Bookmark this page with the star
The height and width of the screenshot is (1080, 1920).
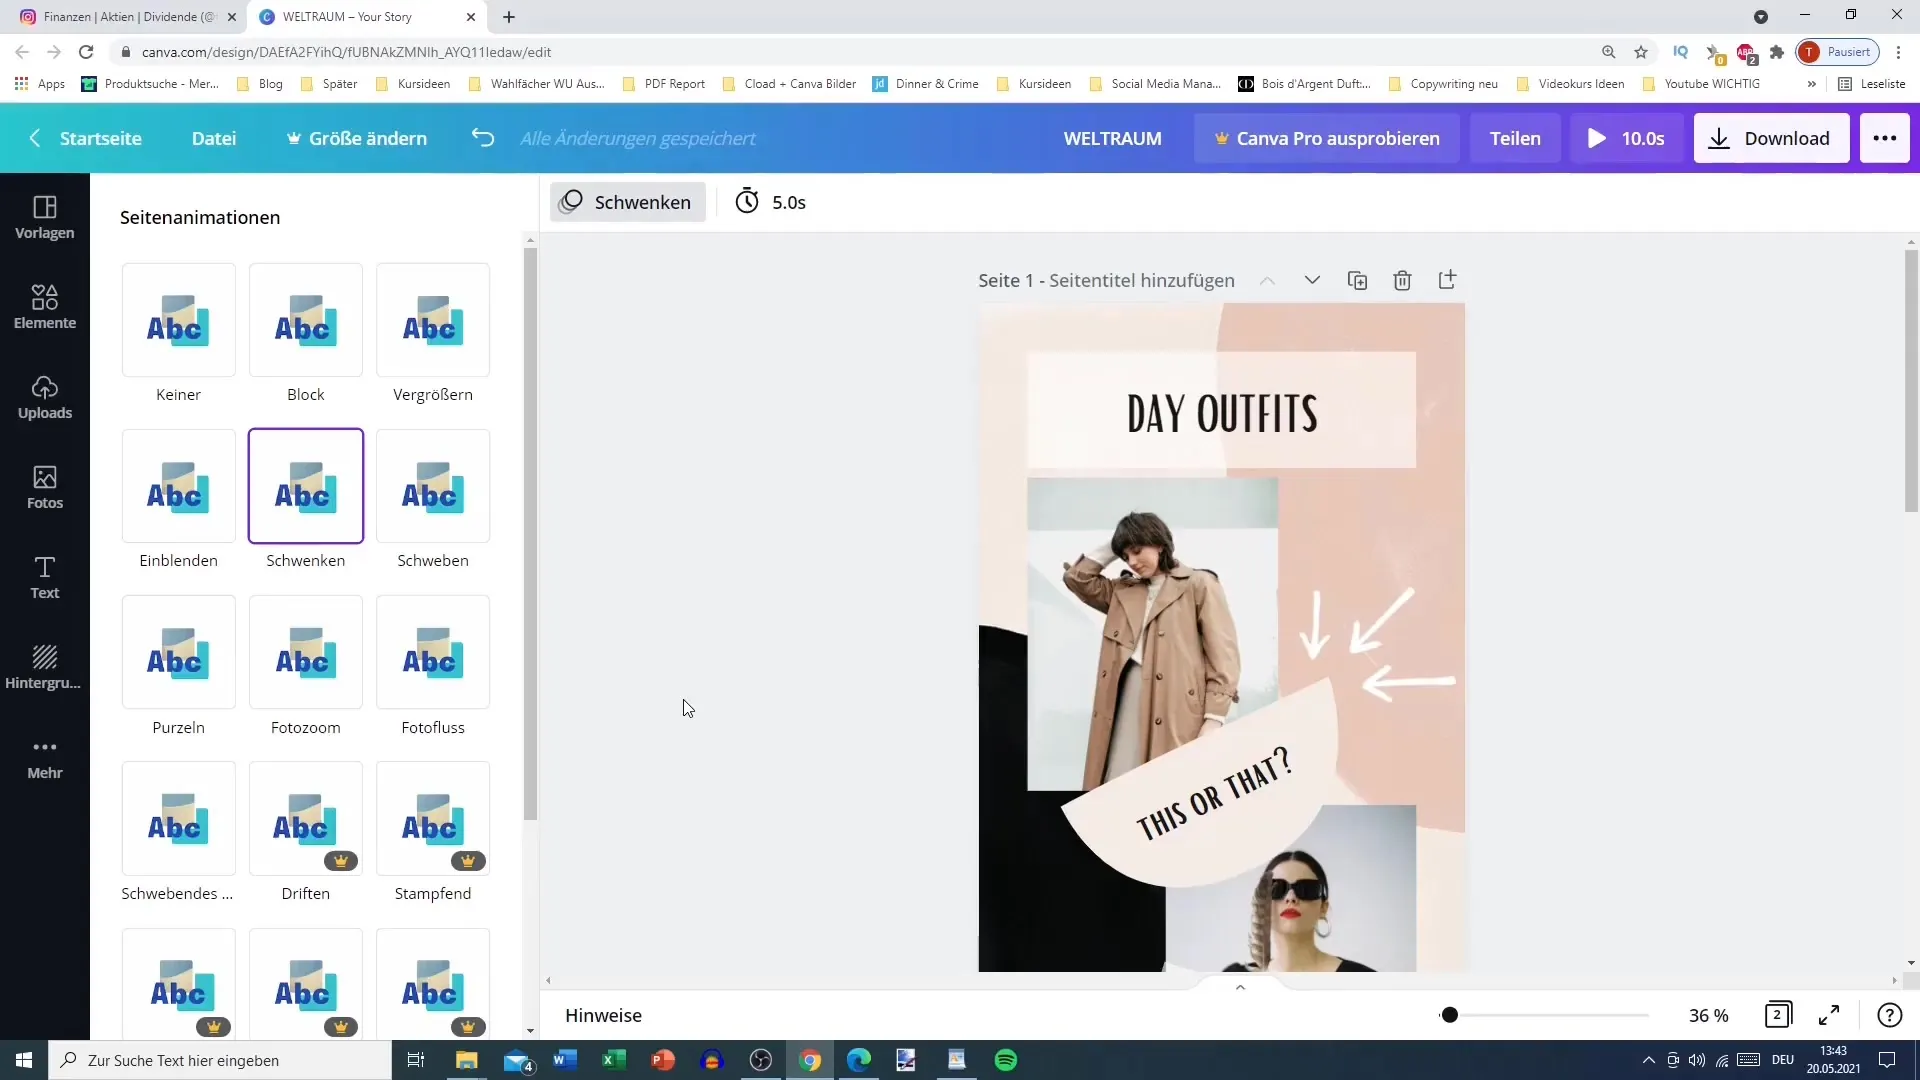click(1641, 52)
